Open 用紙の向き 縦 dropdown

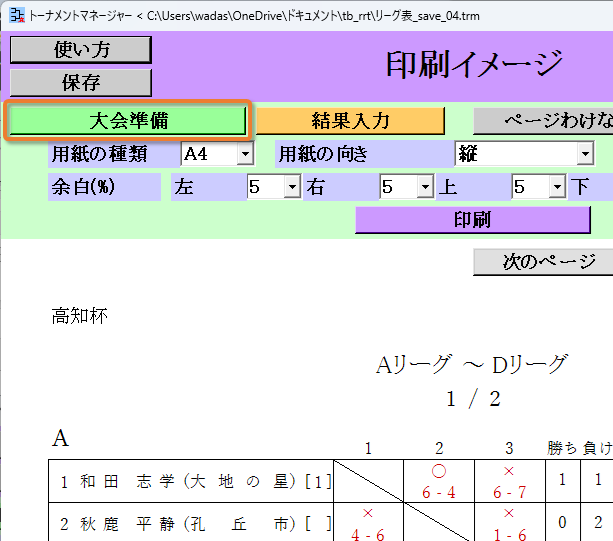[524, 153]
